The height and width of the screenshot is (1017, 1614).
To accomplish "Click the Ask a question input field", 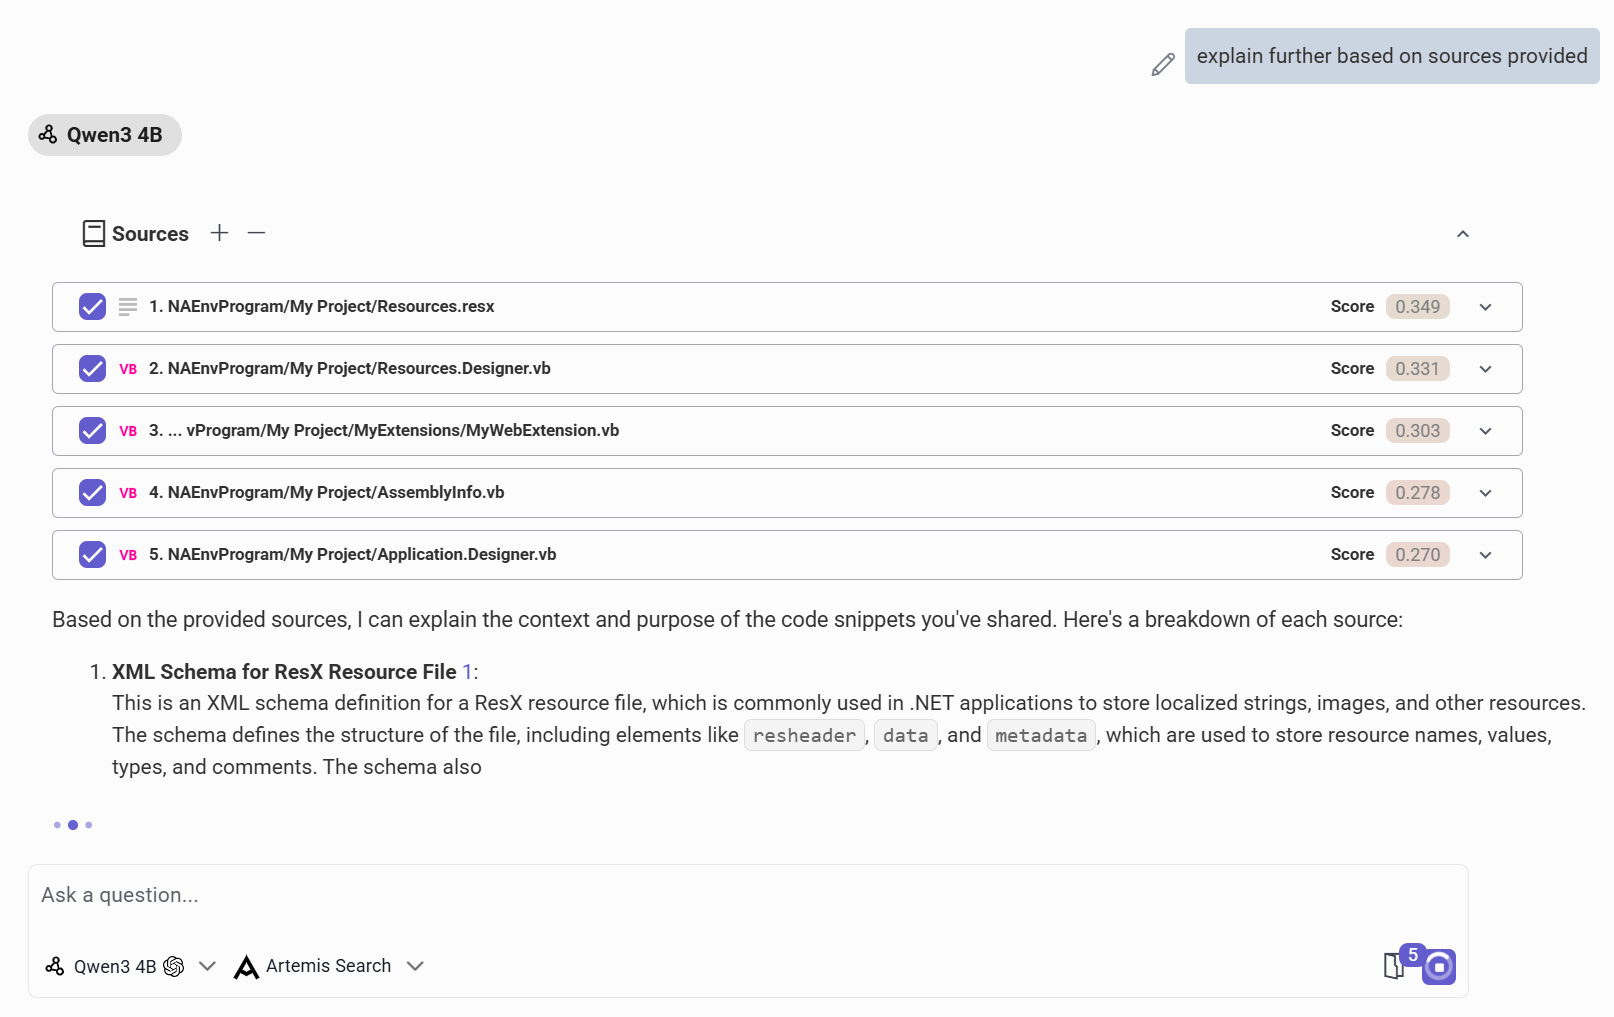I will pos(400,895).
